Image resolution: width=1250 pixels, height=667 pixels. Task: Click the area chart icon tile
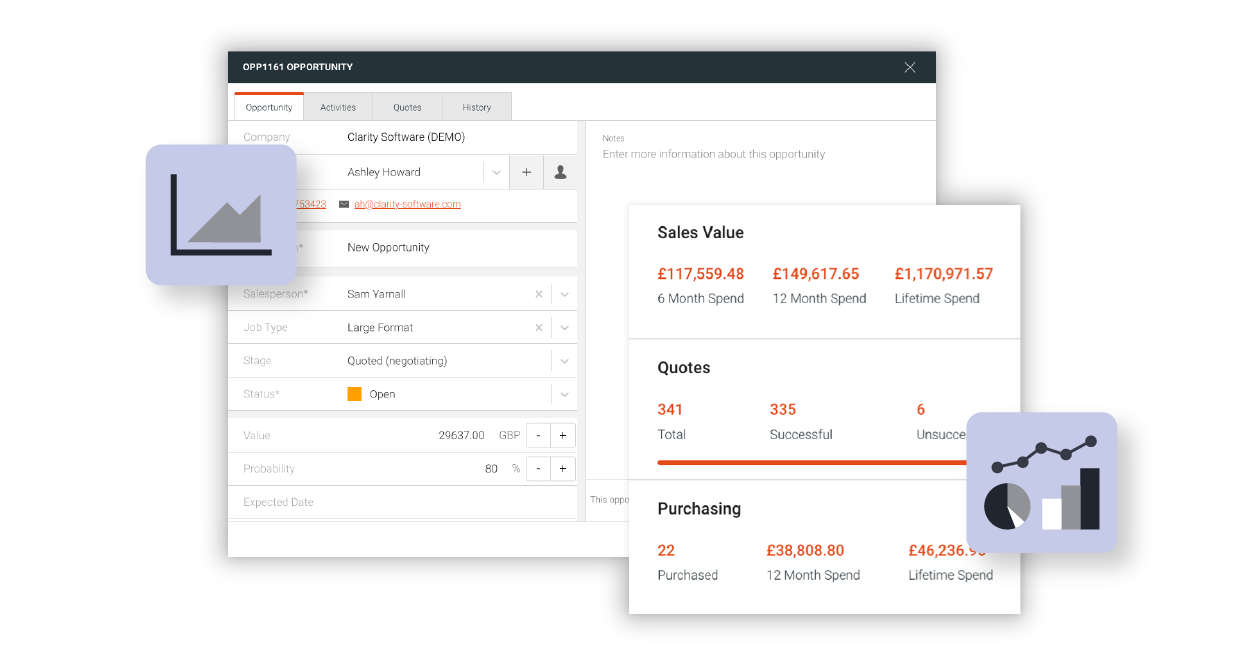221,215
